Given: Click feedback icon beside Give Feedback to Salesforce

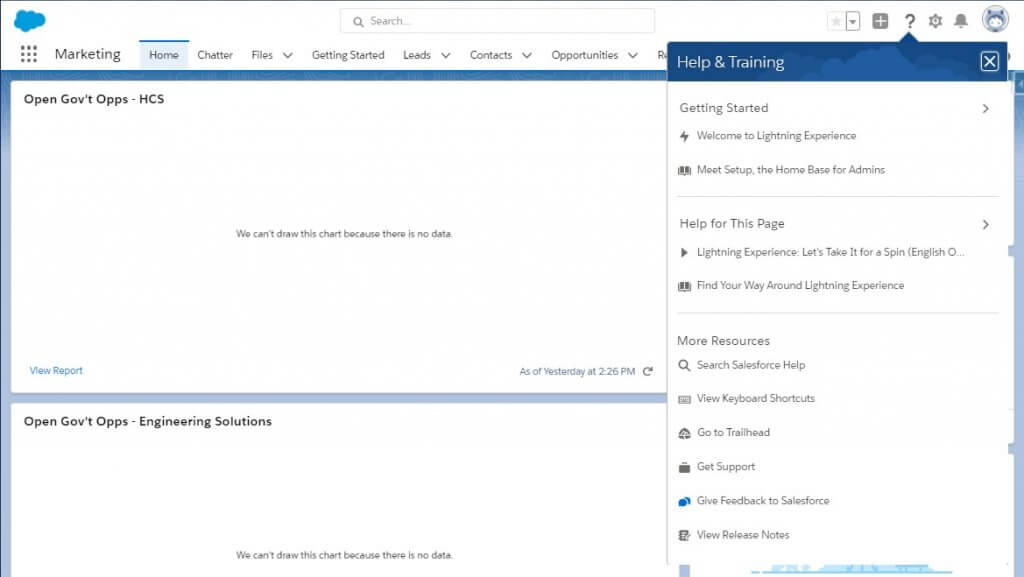Looking at the screenshot, I should point(684,501).
